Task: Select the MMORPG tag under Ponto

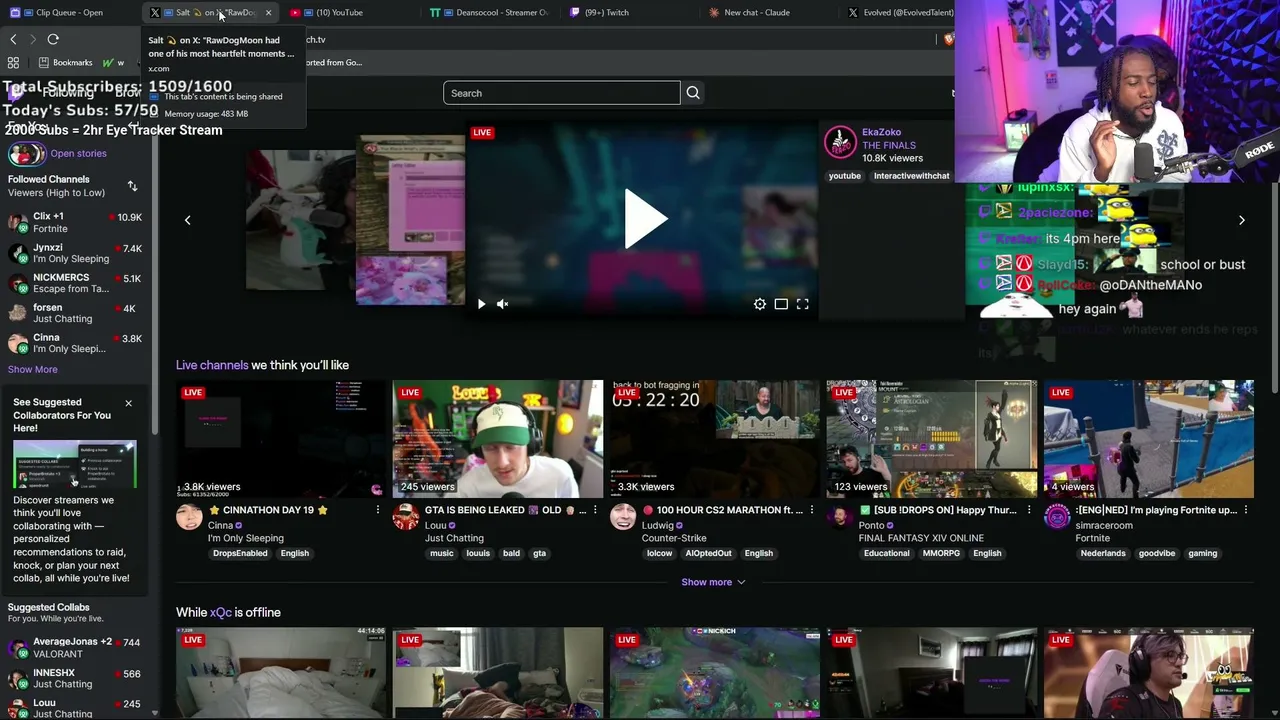Action: pyautogui.click(x=941, y=553)
